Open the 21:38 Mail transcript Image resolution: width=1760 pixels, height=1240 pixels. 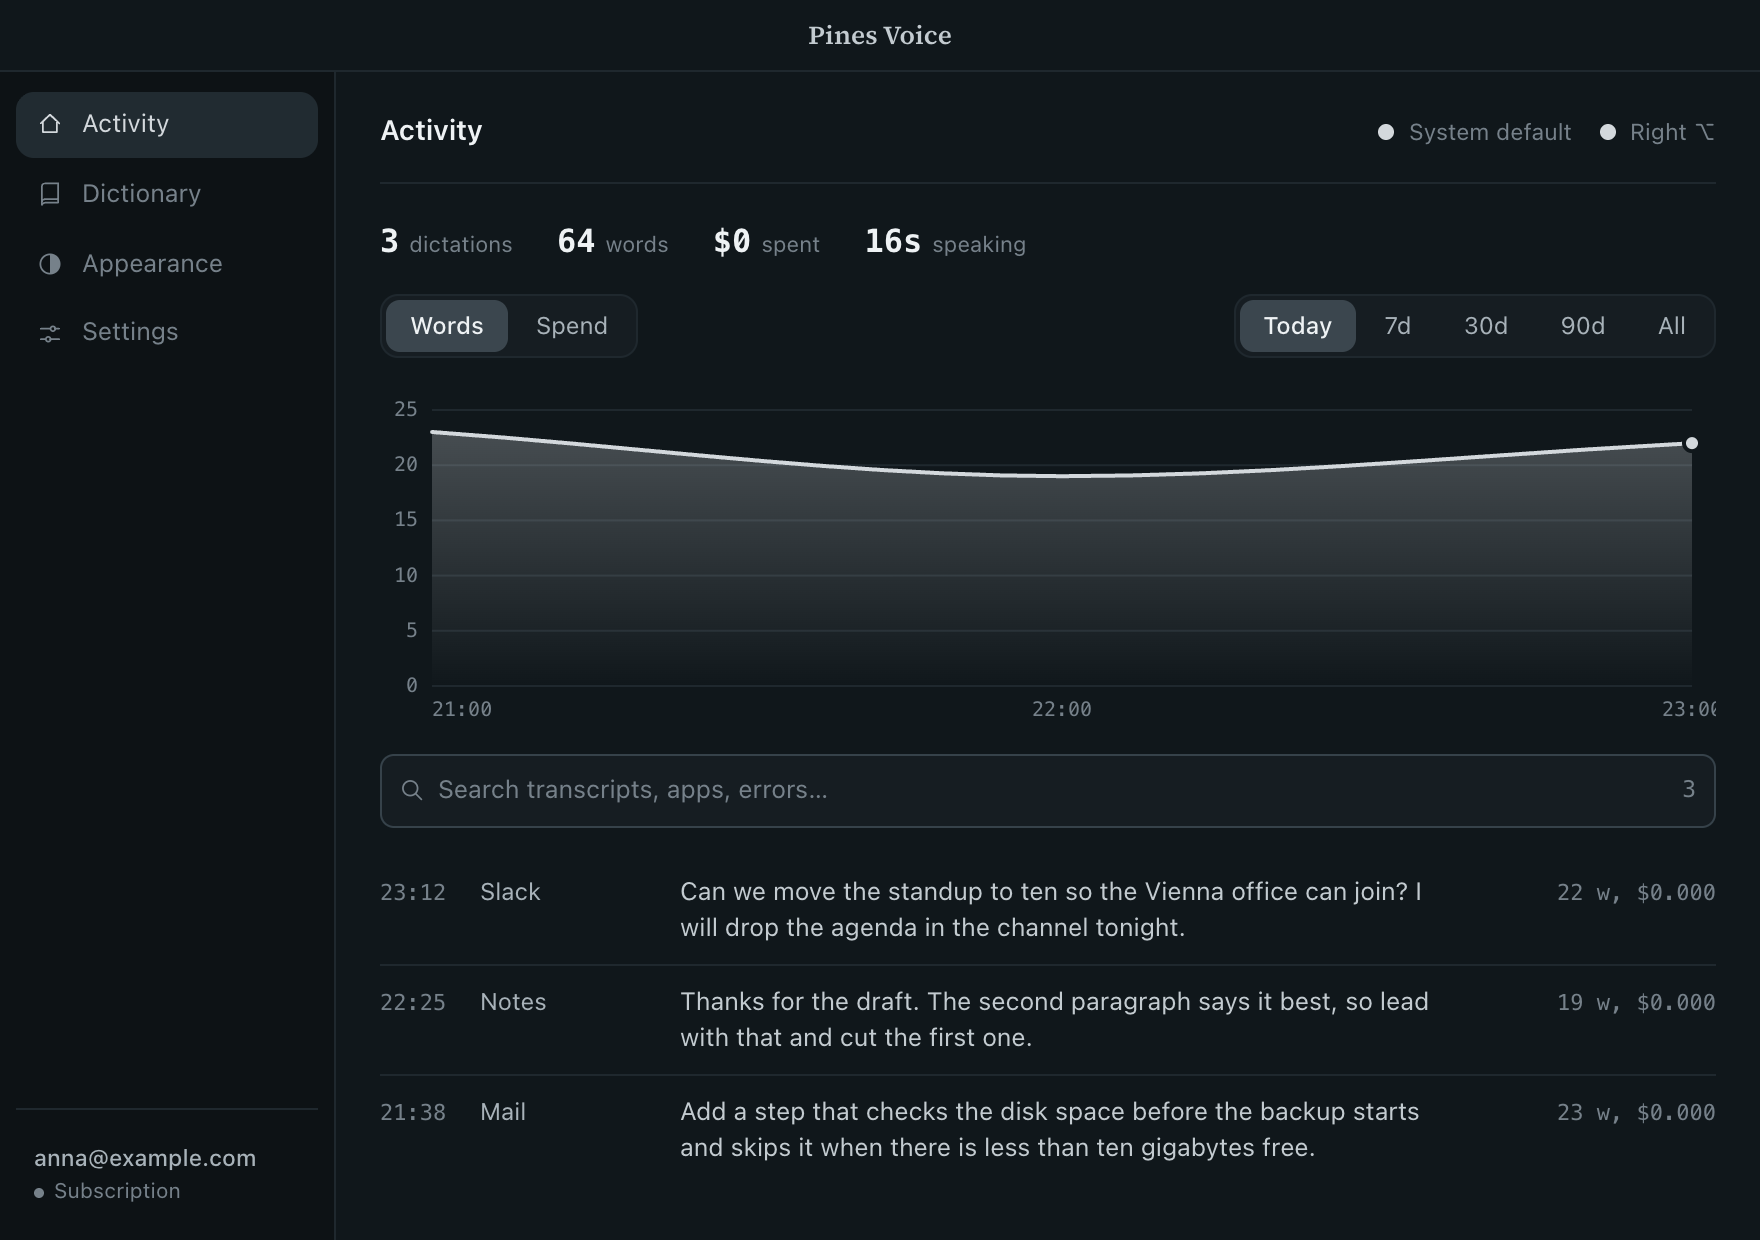(1048, 1130)
